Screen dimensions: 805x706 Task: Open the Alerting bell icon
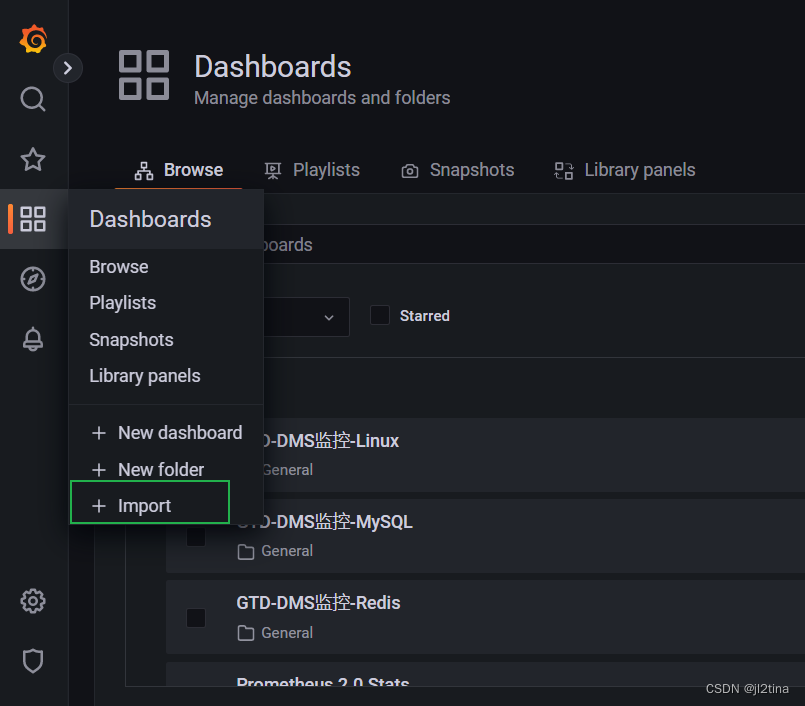tap(33, 340)
